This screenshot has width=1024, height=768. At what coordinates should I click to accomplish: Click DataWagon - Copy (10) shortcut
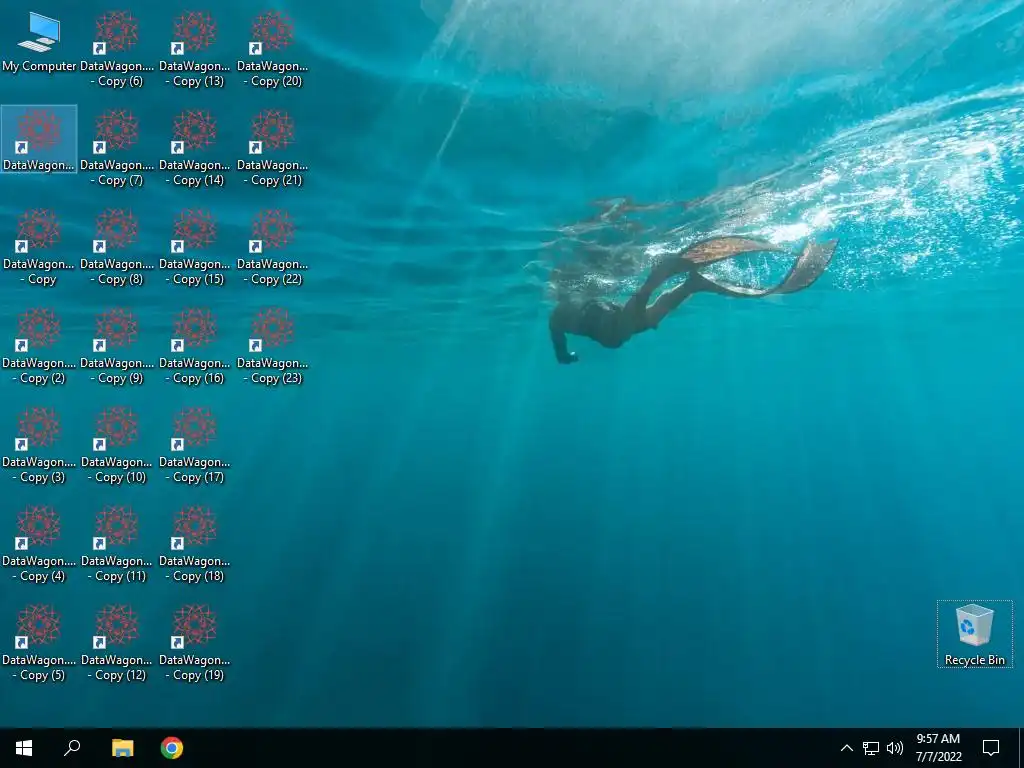(117, 446)
